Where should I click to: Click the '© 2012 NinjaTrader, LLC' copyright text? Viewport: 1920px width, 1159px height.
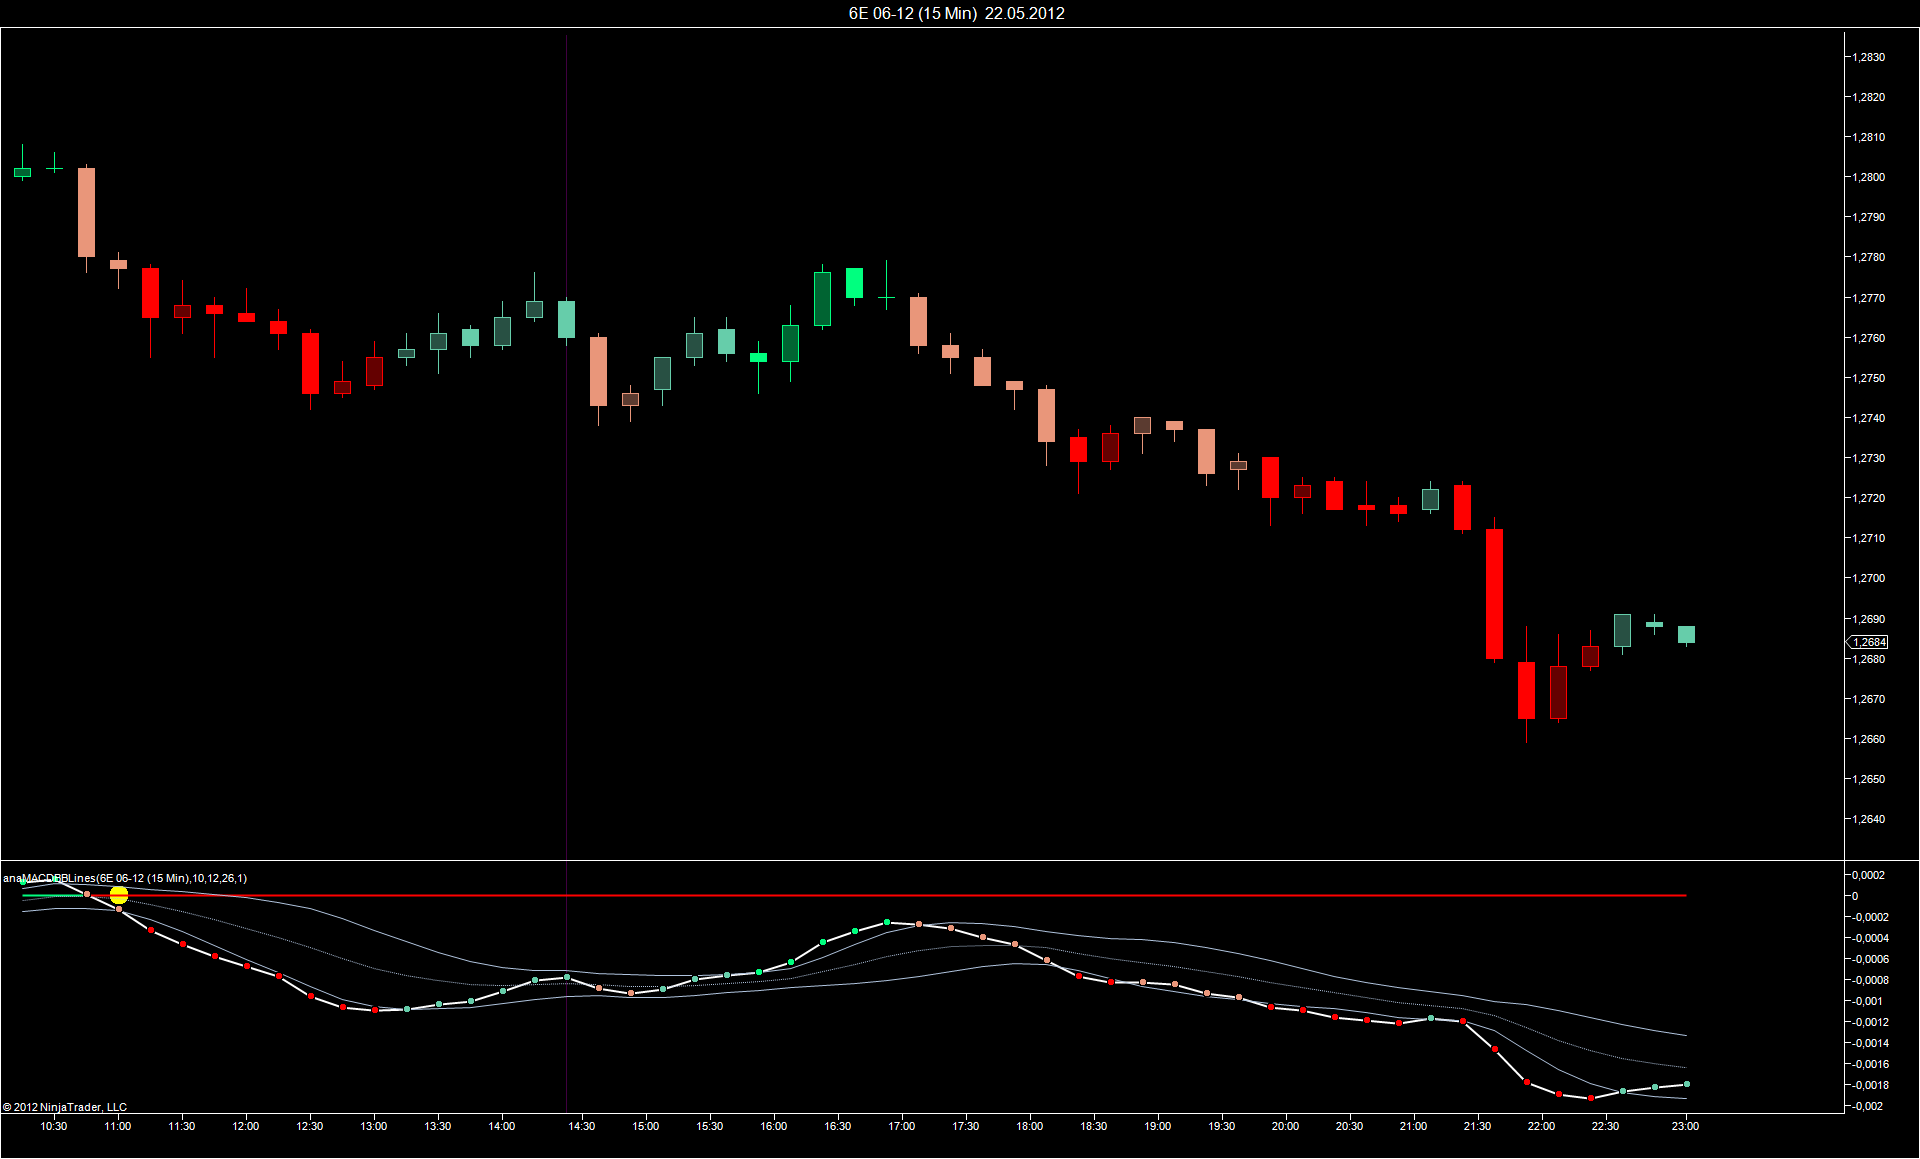pos(65,1107)
